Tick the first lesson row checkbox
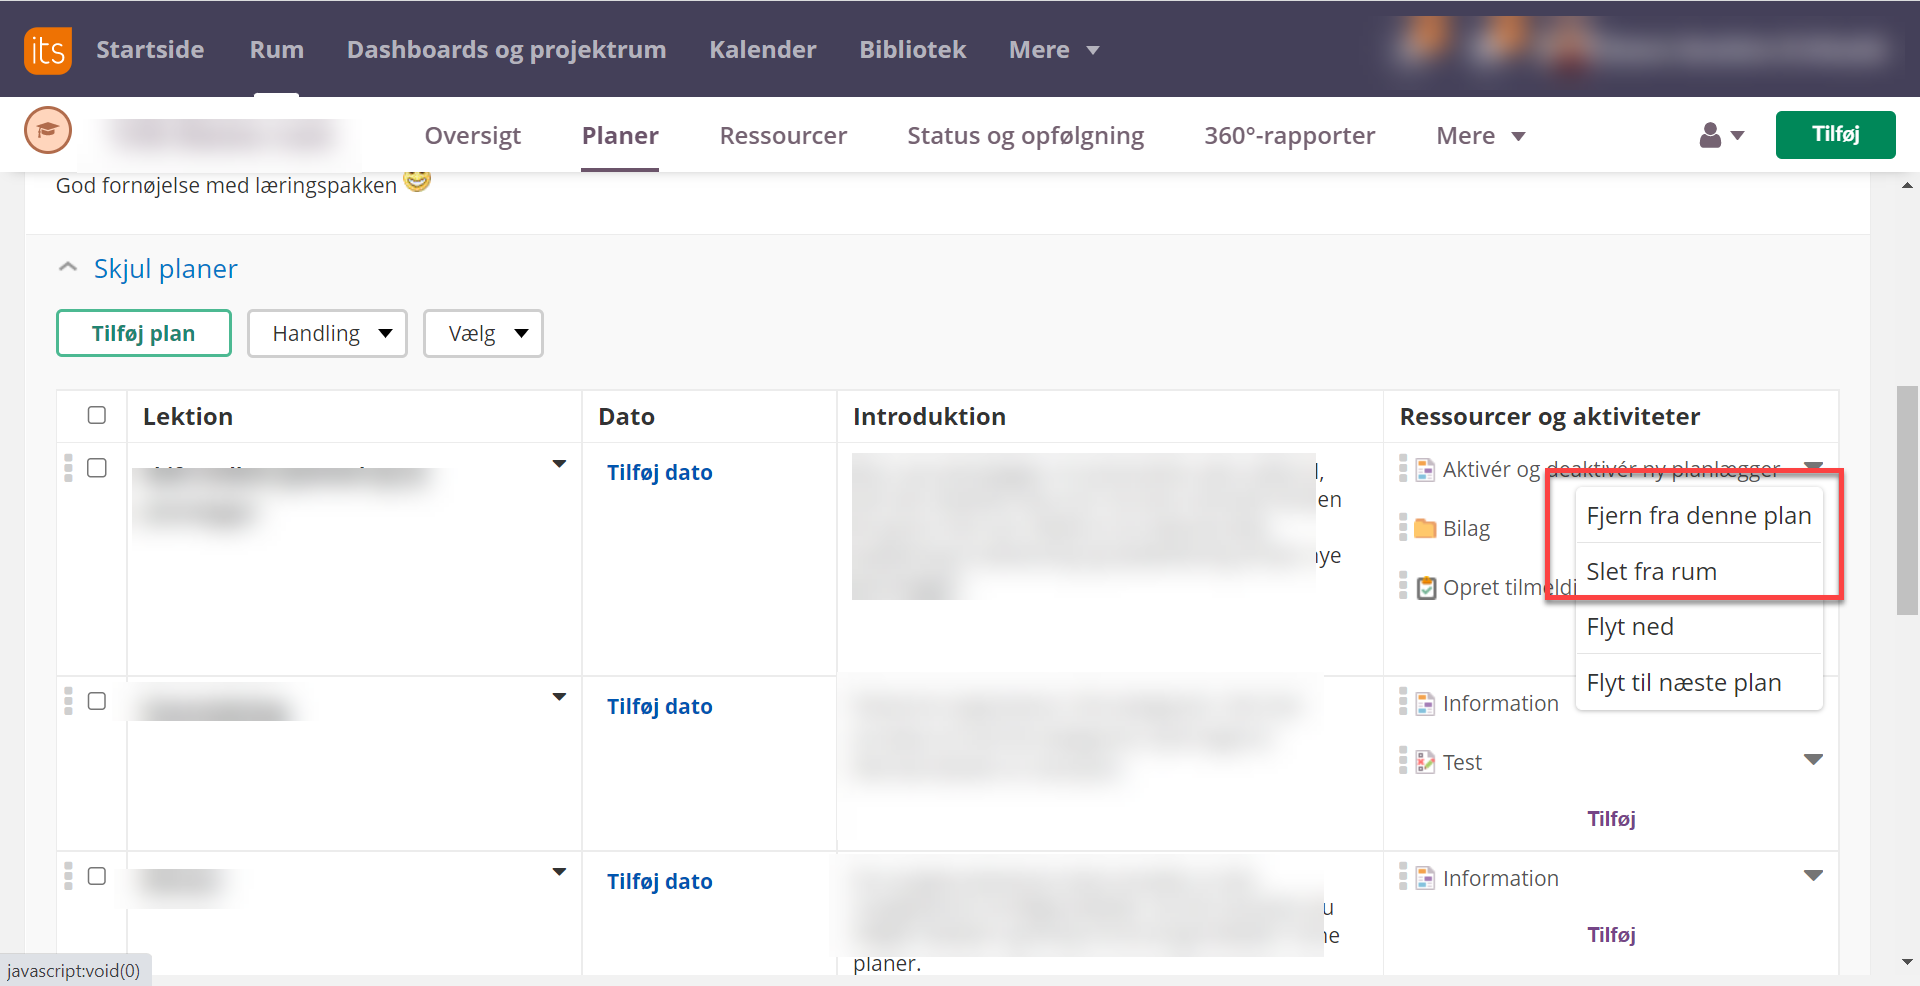Viewport: 1920px width, 986px height. [x=97, y=468]
